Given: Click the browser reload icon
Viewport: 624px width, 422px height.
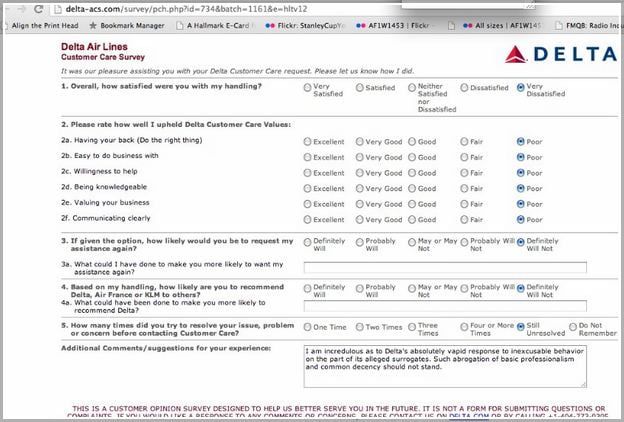Looking at the screenshot, I should tap(38, 9).
